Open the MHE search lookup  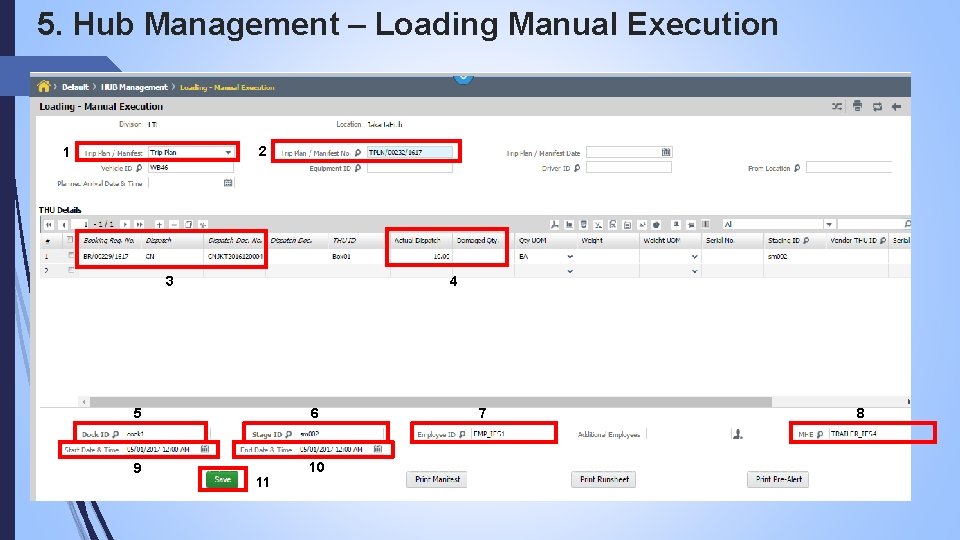pyautogui.click(x=820, y=434)
